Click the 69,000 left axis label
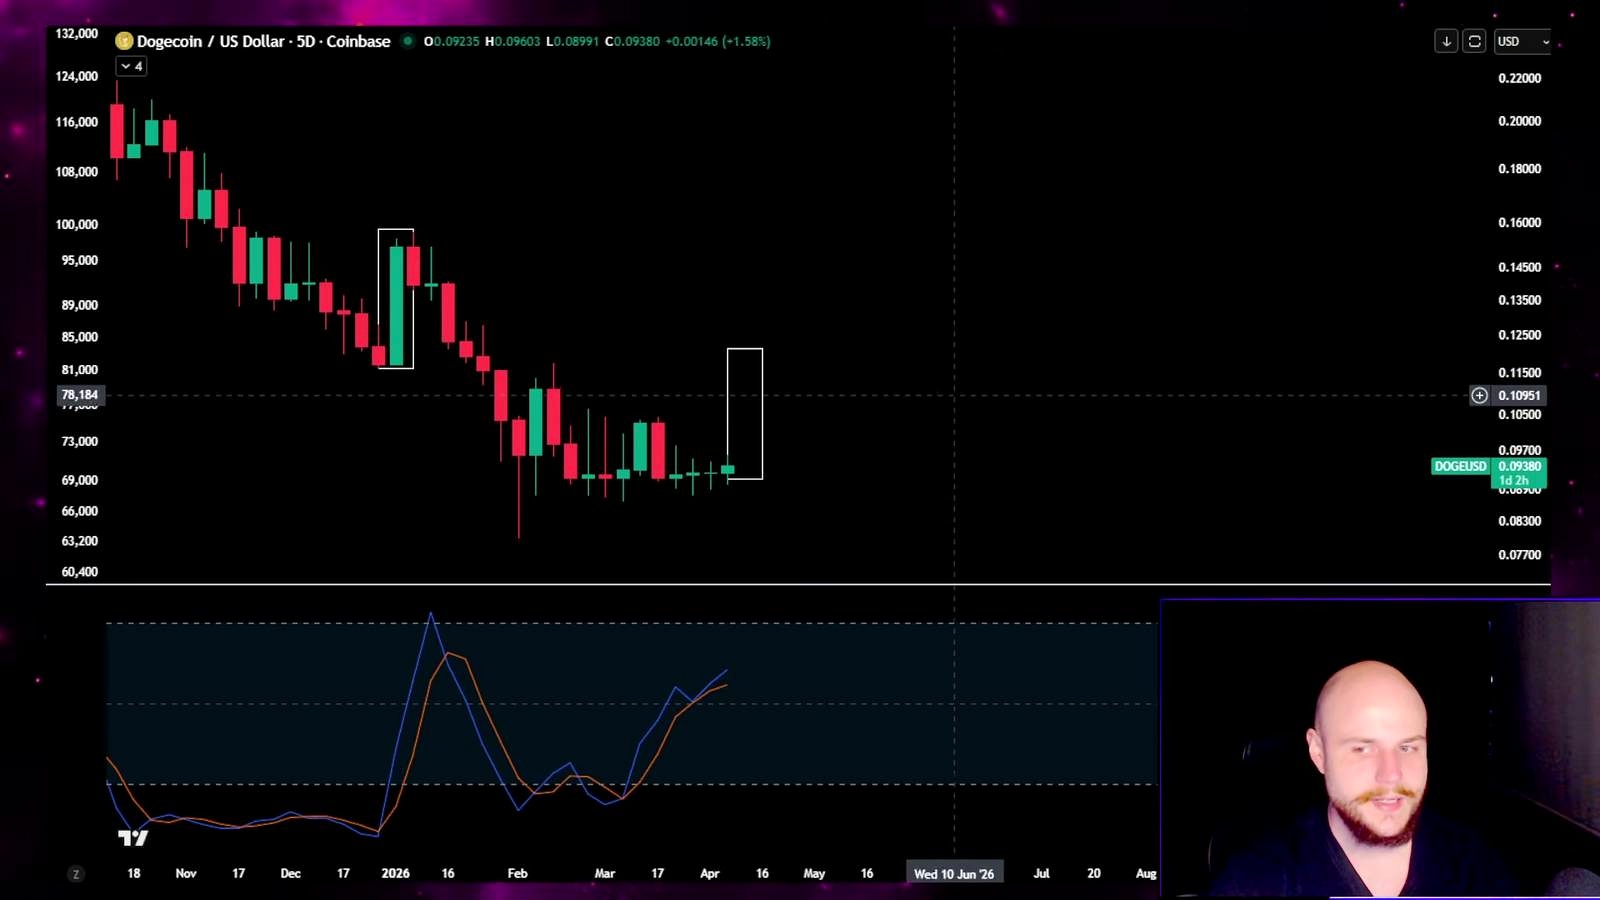The width and height of the screenshot is (1600, 900). point(80,480)
